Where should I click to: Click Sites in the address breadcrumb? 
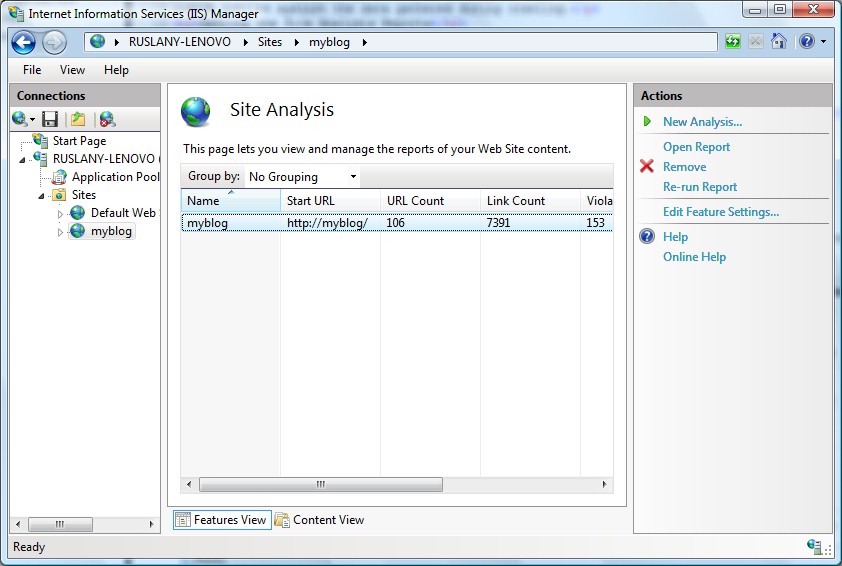pos(270,42)
